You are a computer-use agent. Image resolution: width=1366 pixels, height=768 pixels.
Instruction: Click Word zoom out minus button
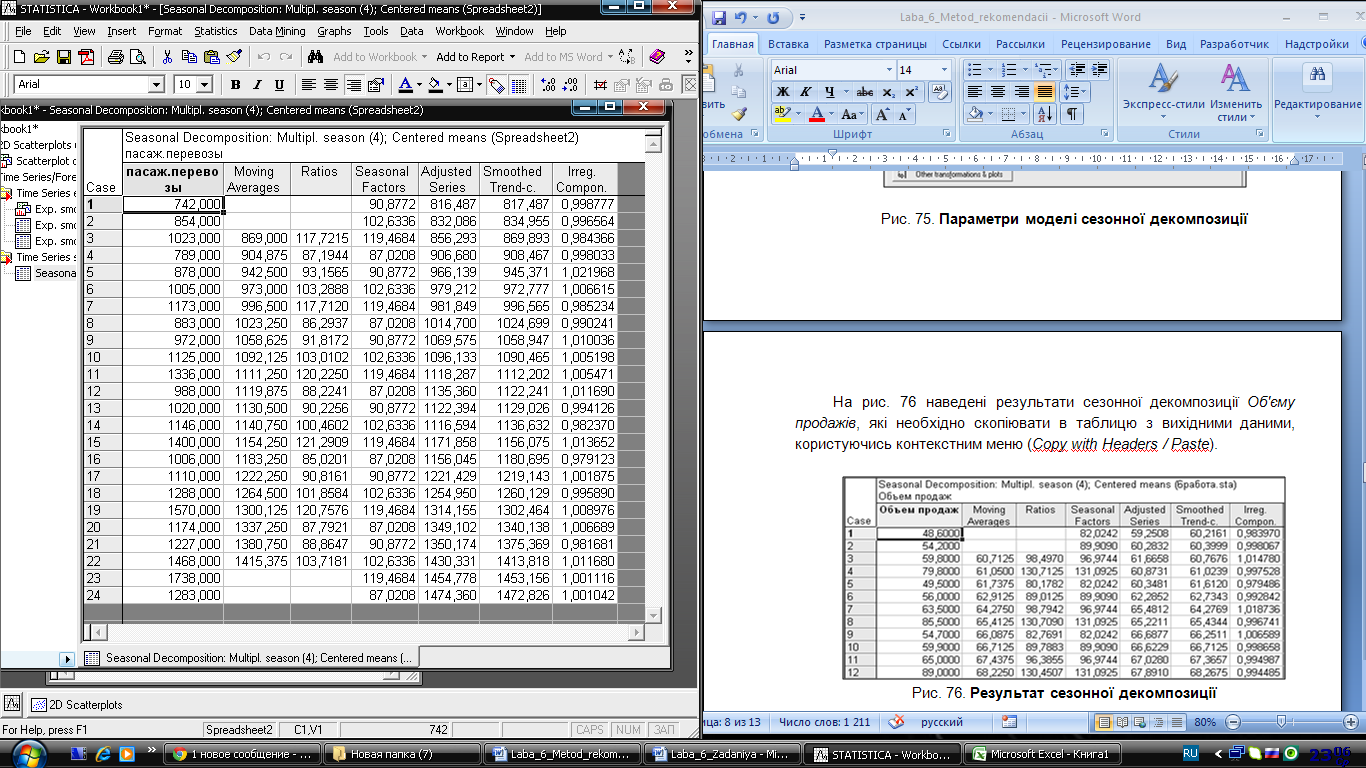pos(1233,722)
